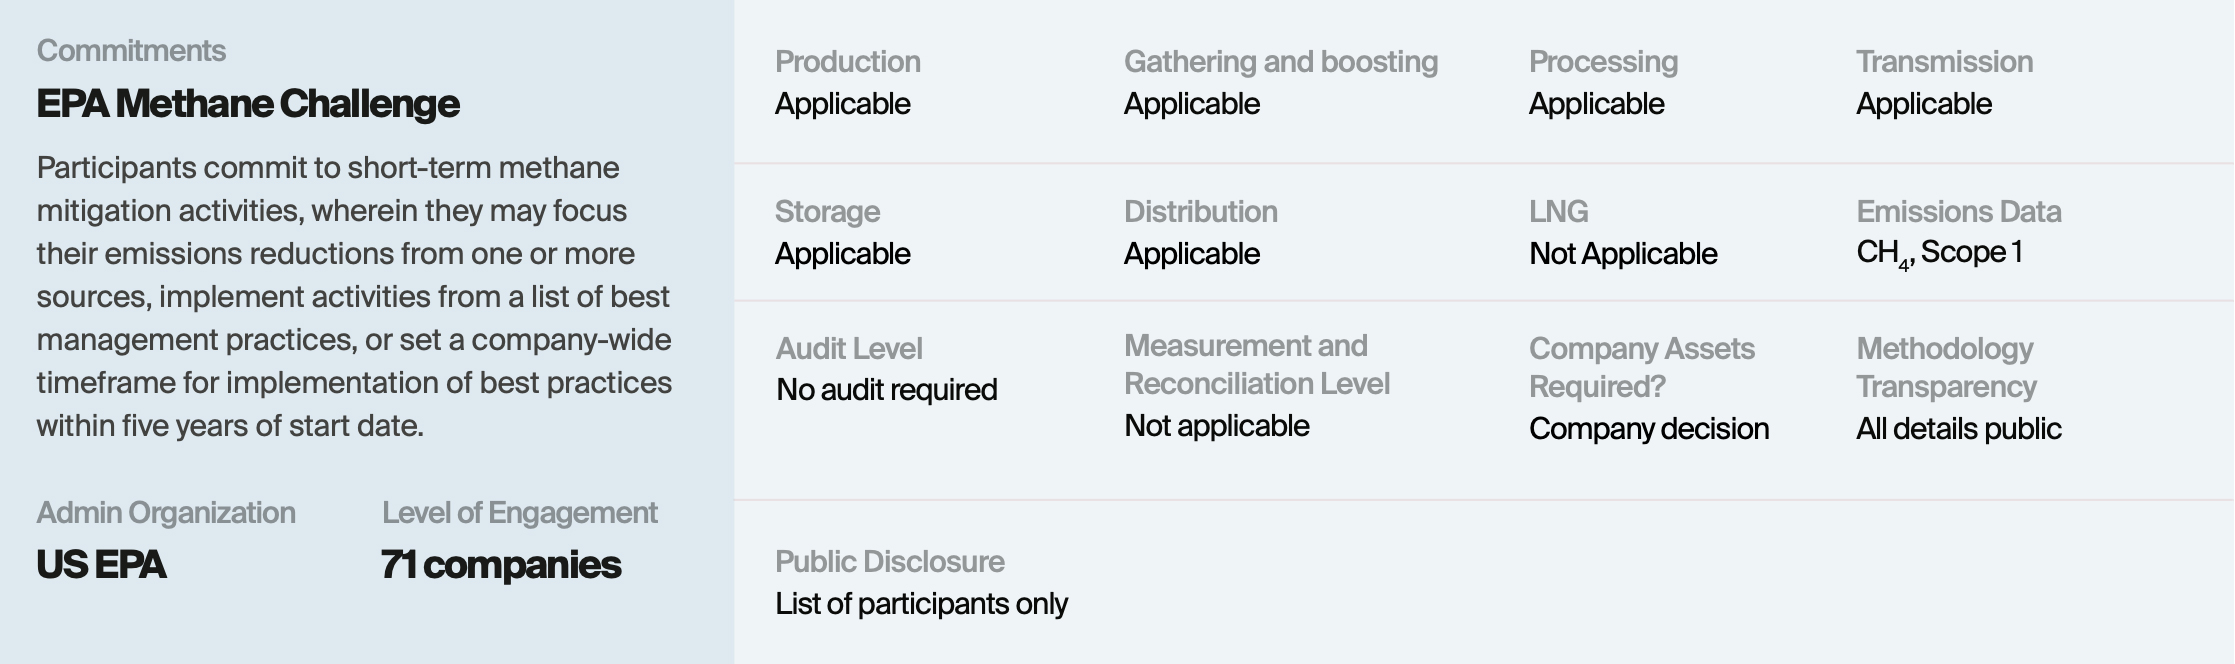Screen dimensions: 2235x664
Task: Click the Company decision value
Action: click(x=1649, y=429)
